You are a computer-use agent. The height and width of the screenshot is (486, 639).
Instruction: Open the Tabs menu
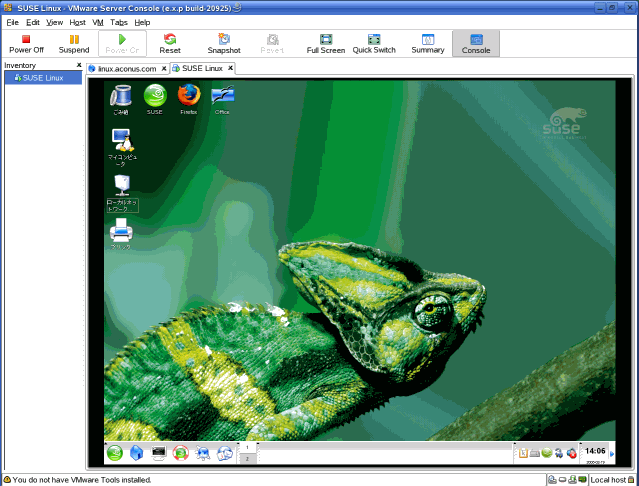(x=119, y=21)
